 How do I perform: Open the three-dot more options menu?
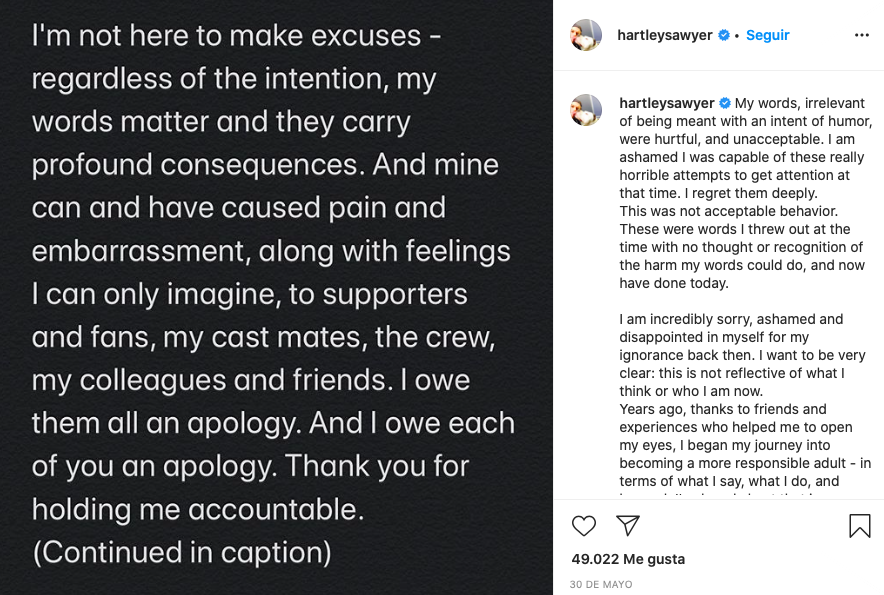[861, 35]
